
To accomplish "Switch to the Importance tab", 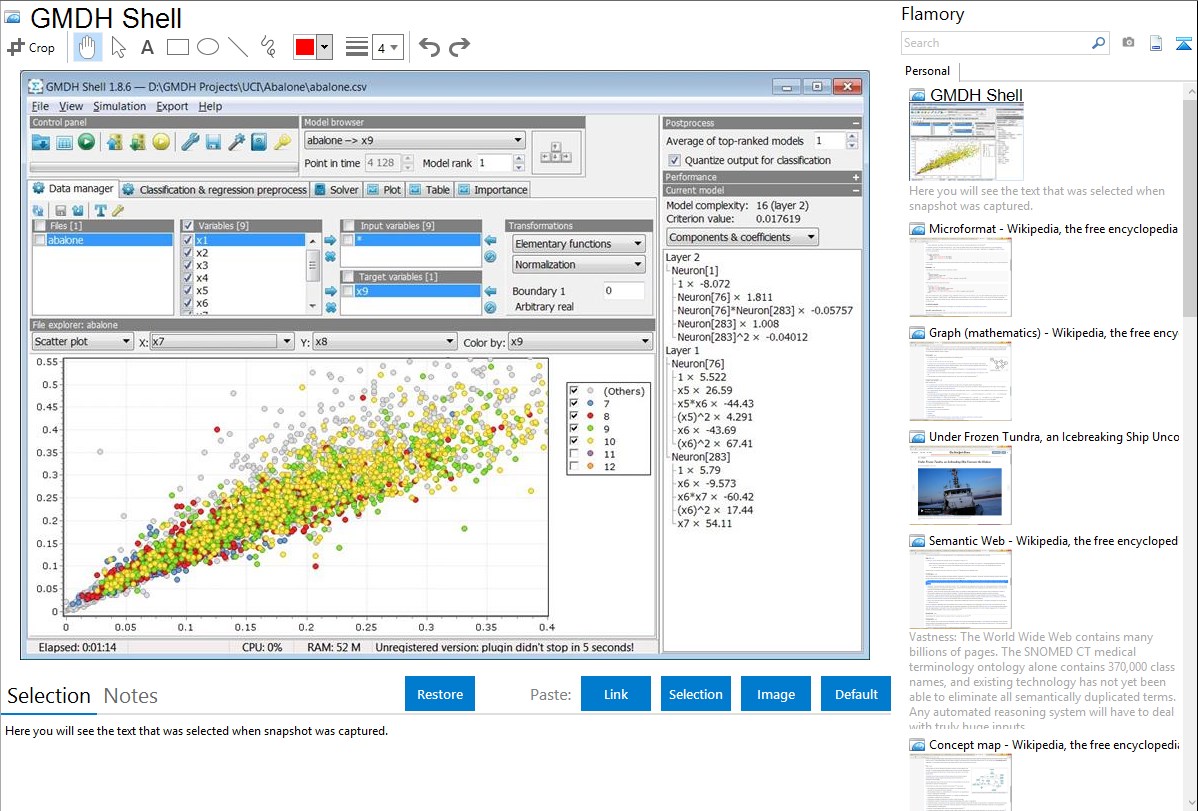I will (x=493, y=190).
